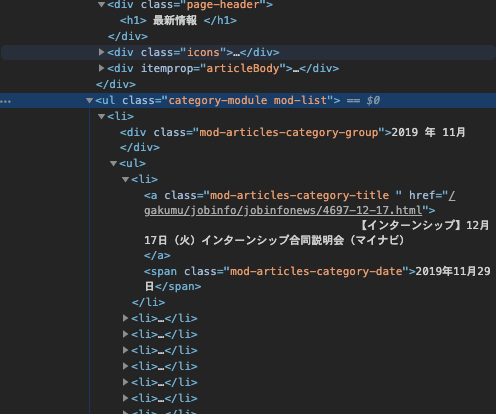Expand the div class="icons" node
Screen dimensions: 496x414
pyautogui.click(x=102, y=52)
